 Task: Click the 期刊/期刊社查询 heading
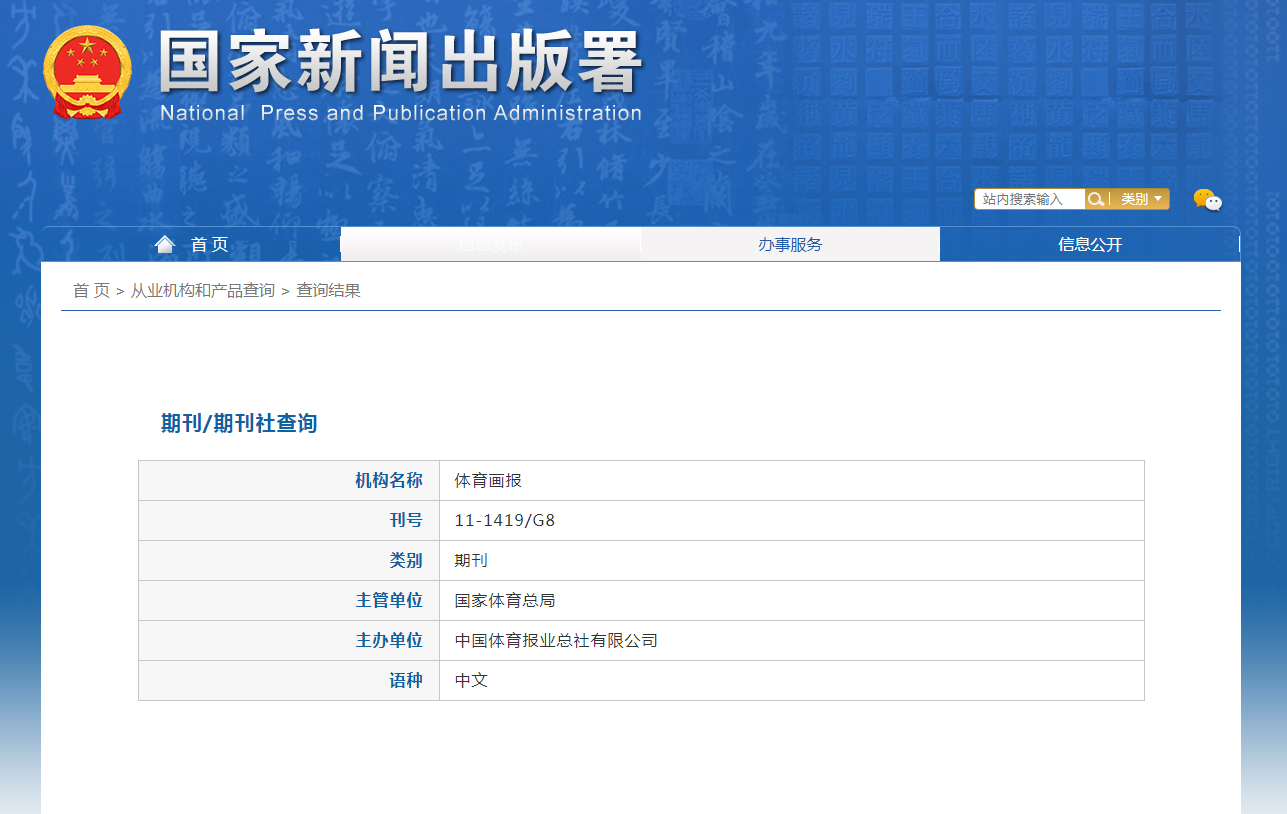(x=239, y=423)
